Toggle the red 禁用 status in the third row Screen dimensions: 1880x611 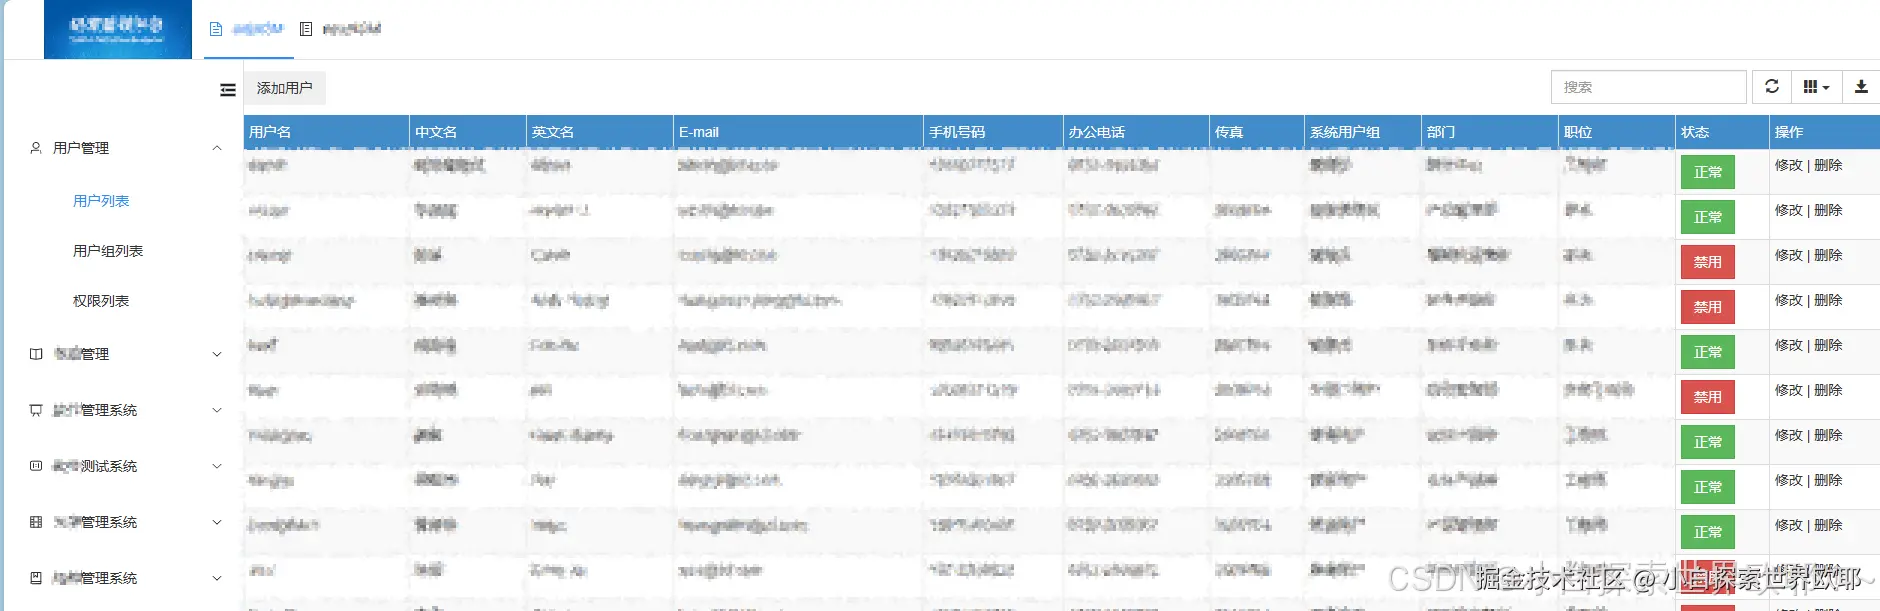[x=1708, y=262]
